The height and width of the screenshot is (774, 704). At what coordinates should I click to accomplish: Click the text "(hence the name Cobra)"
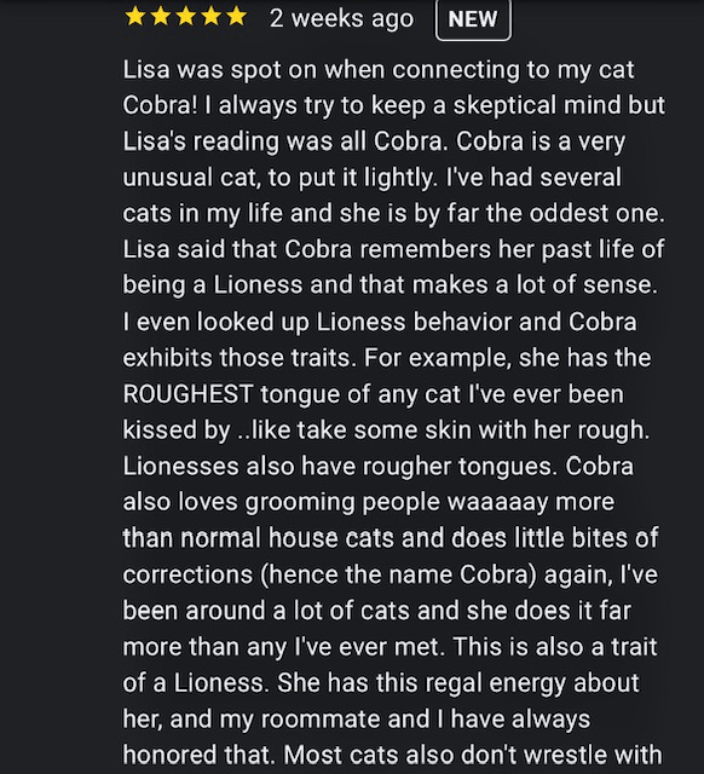click(397, 574)
